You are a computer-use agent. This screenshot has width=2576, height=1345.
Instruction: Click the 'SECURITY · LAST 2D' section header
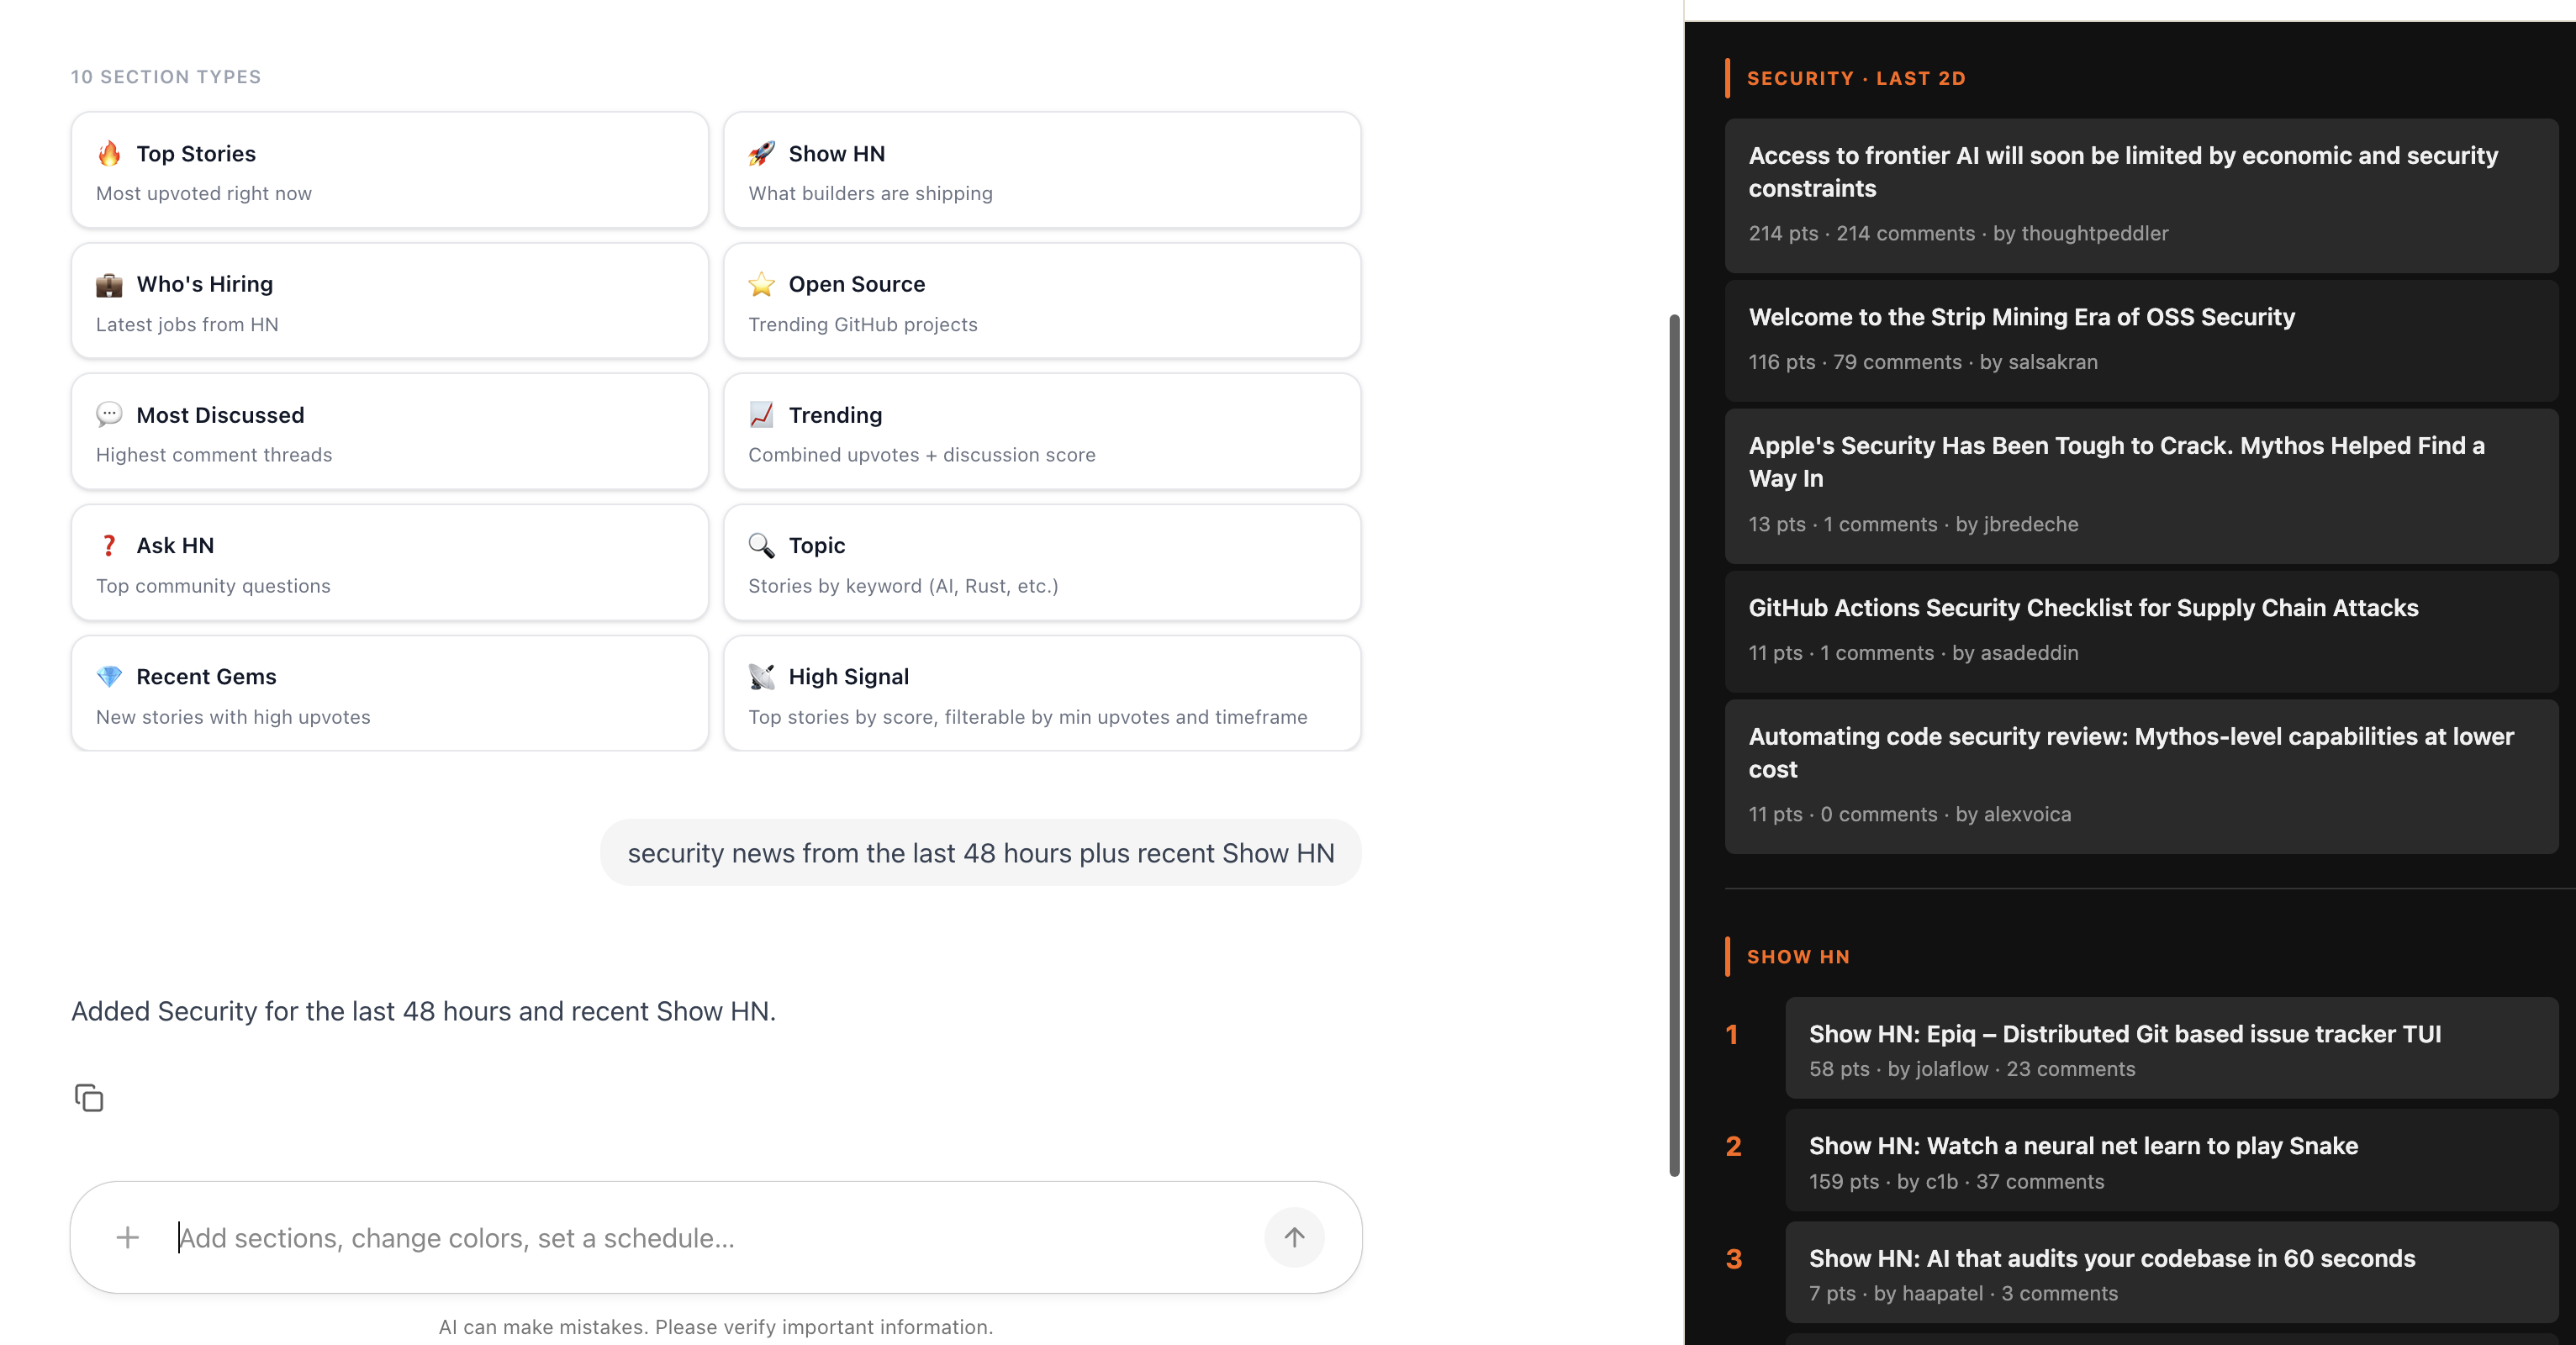coord(1856,78)
